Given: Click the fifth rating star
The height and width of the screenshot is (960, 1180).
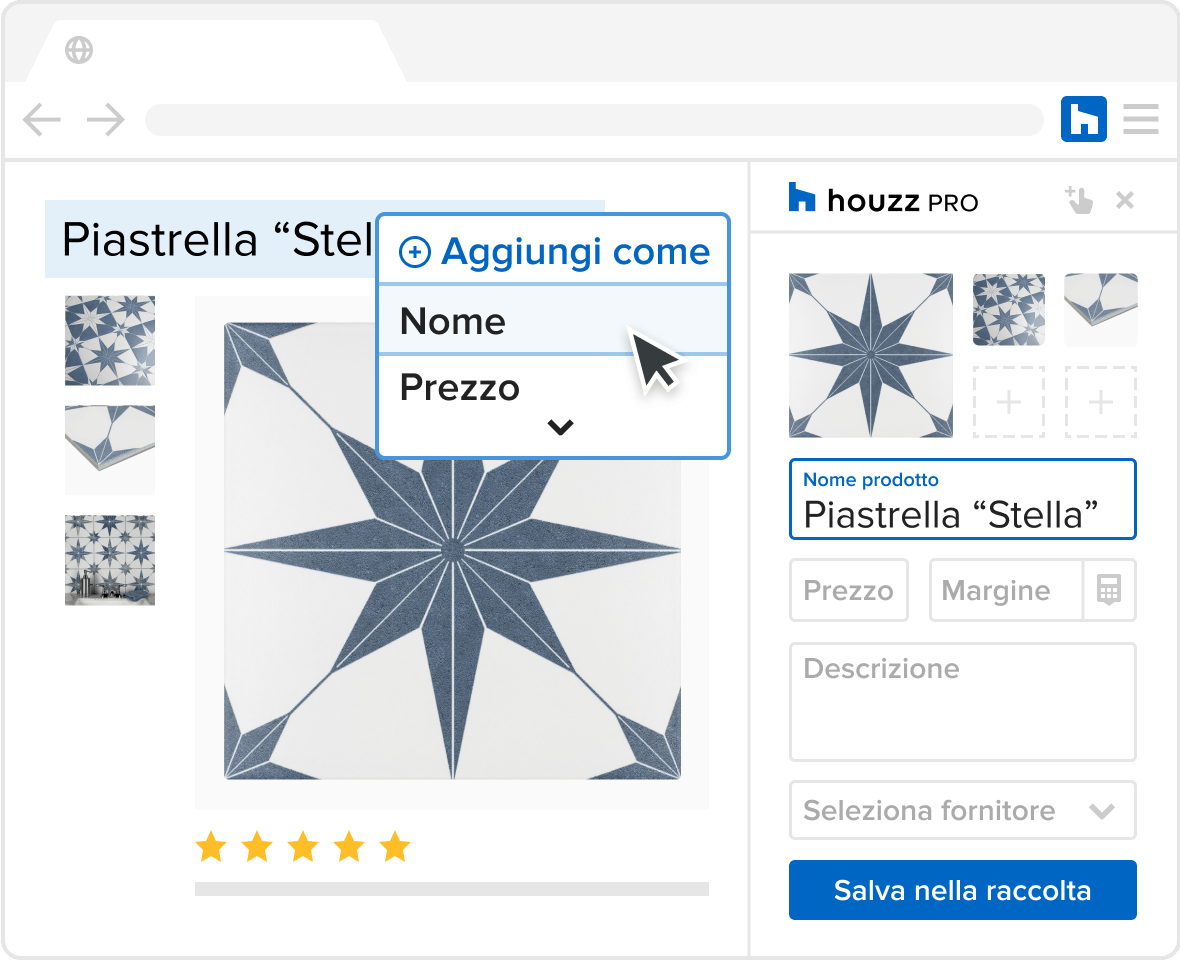Looking at the screenshot, I should [395, 846].
